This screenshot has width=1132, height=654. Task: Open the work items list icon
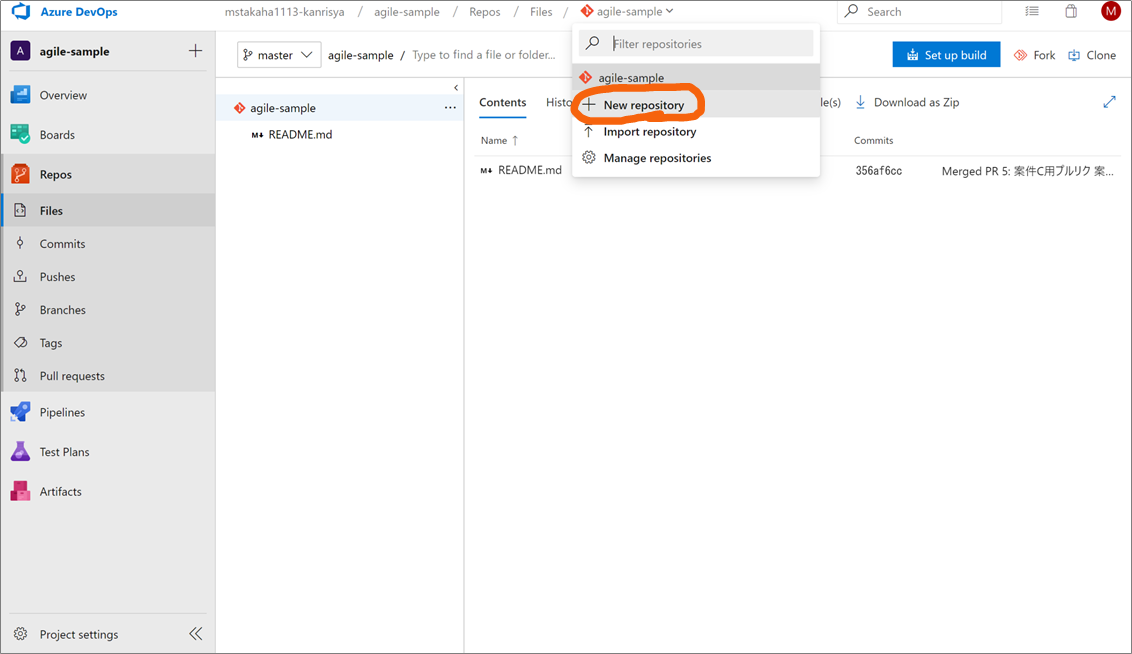coord(1032,12)
